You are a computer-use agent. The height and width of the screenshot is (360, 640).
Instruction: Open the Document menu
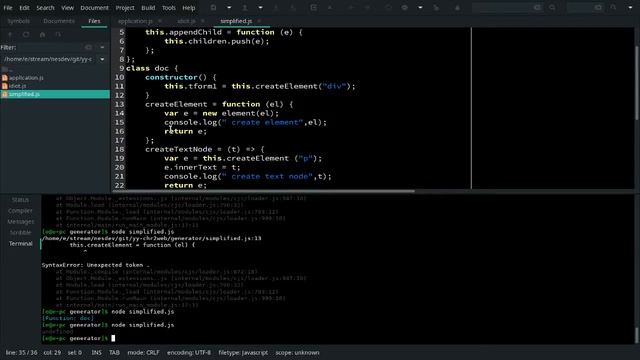[x=95, y=8]
